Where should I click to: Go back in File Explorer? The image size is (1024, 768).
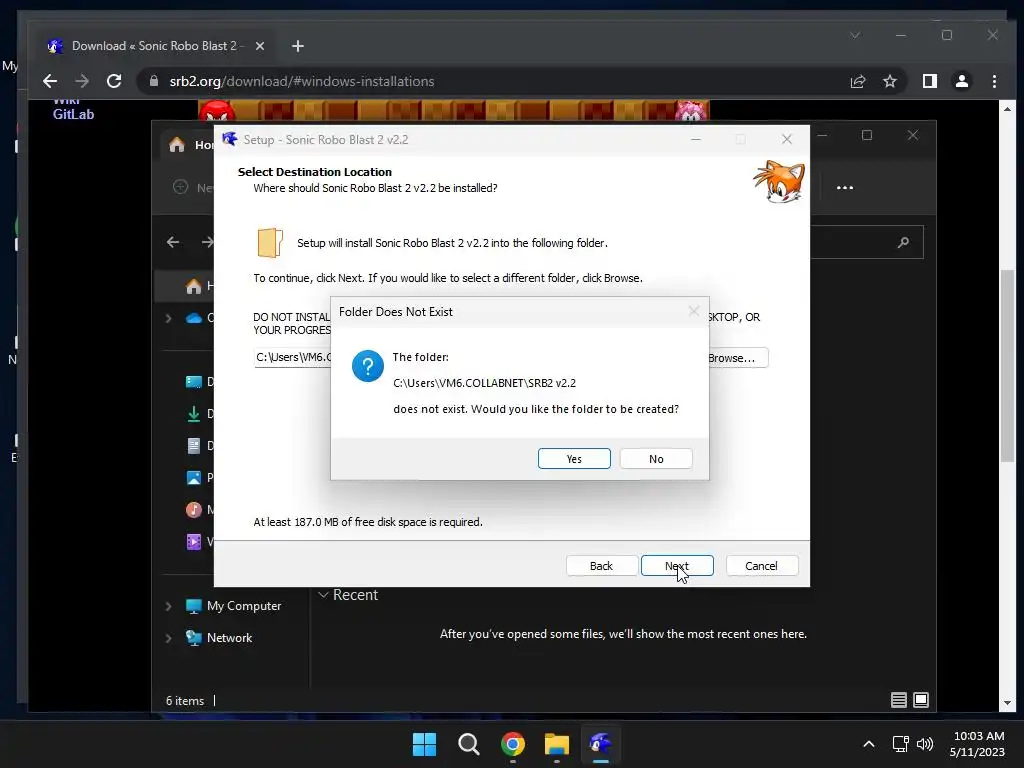(173, 242)
